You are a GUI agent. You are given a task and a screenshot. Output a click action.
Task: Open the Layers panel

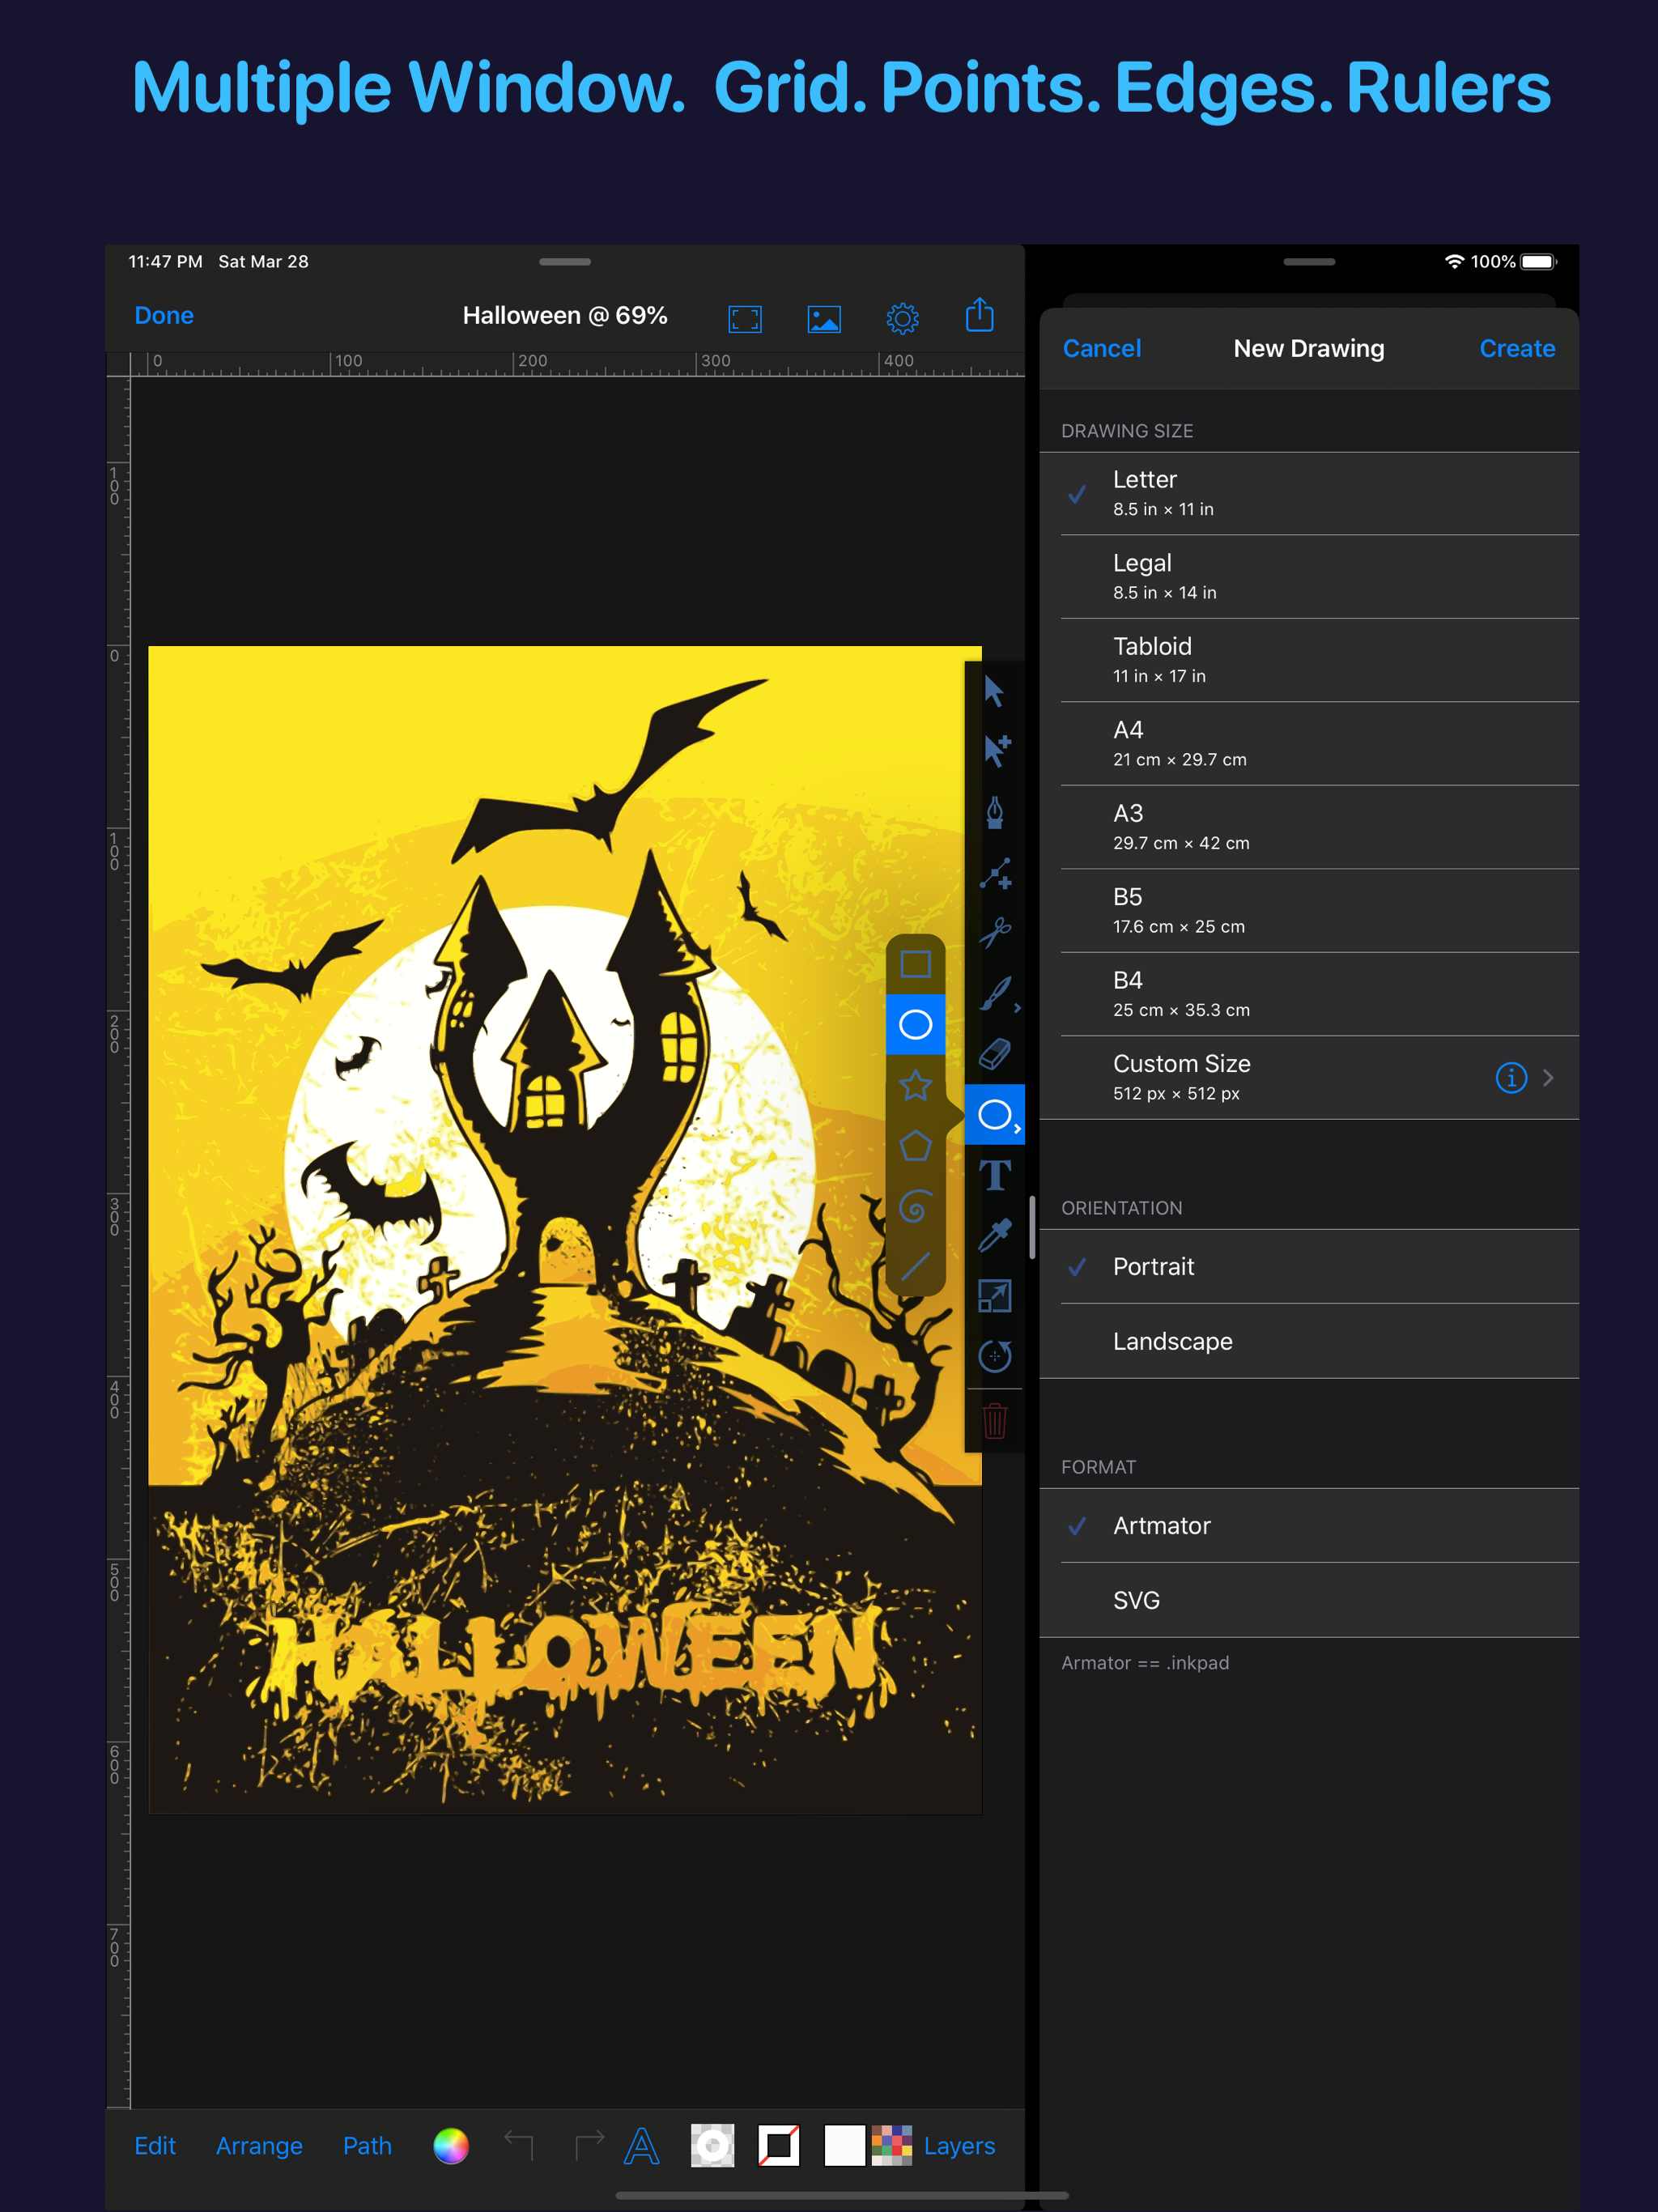pyautogui.click(x=959, y=2146)
